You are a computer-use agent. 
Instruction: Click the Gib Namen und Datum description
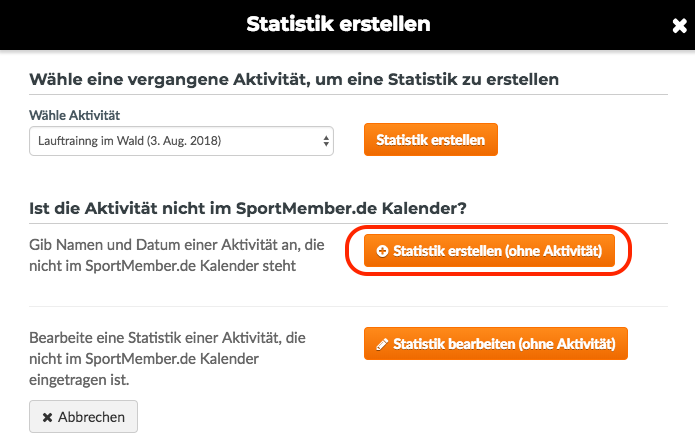coord(177,255)
